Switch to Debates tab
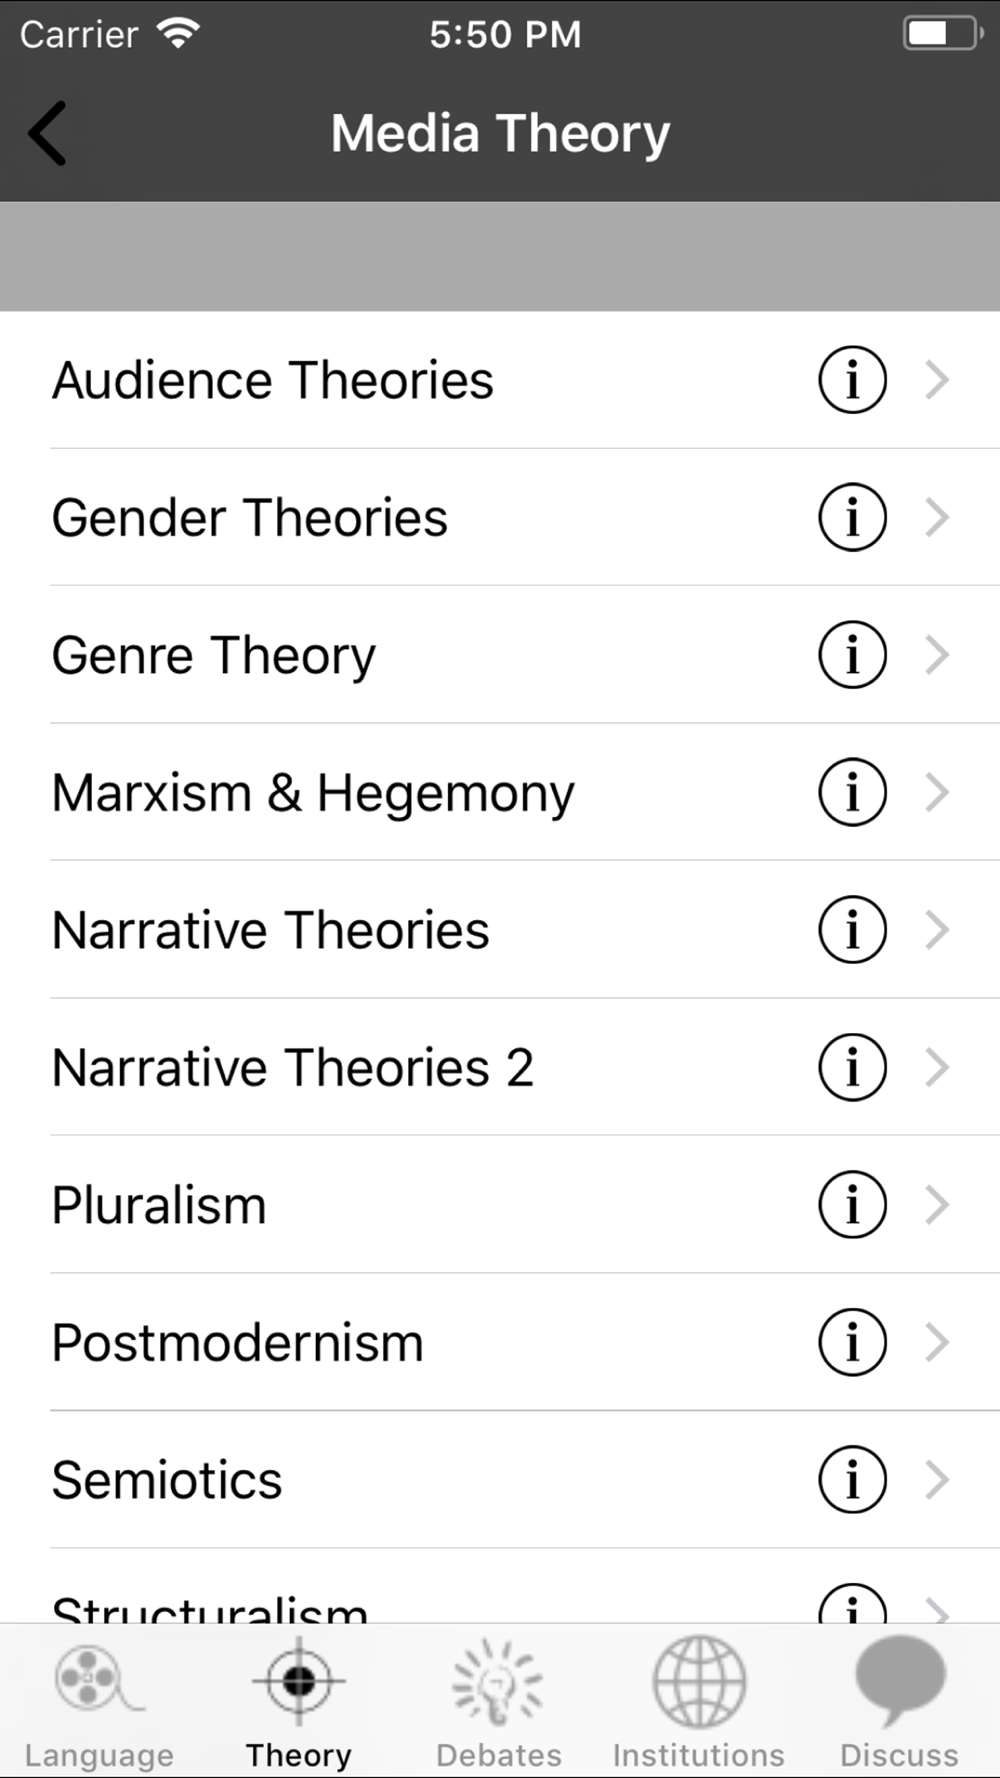 click(498, 1702)
